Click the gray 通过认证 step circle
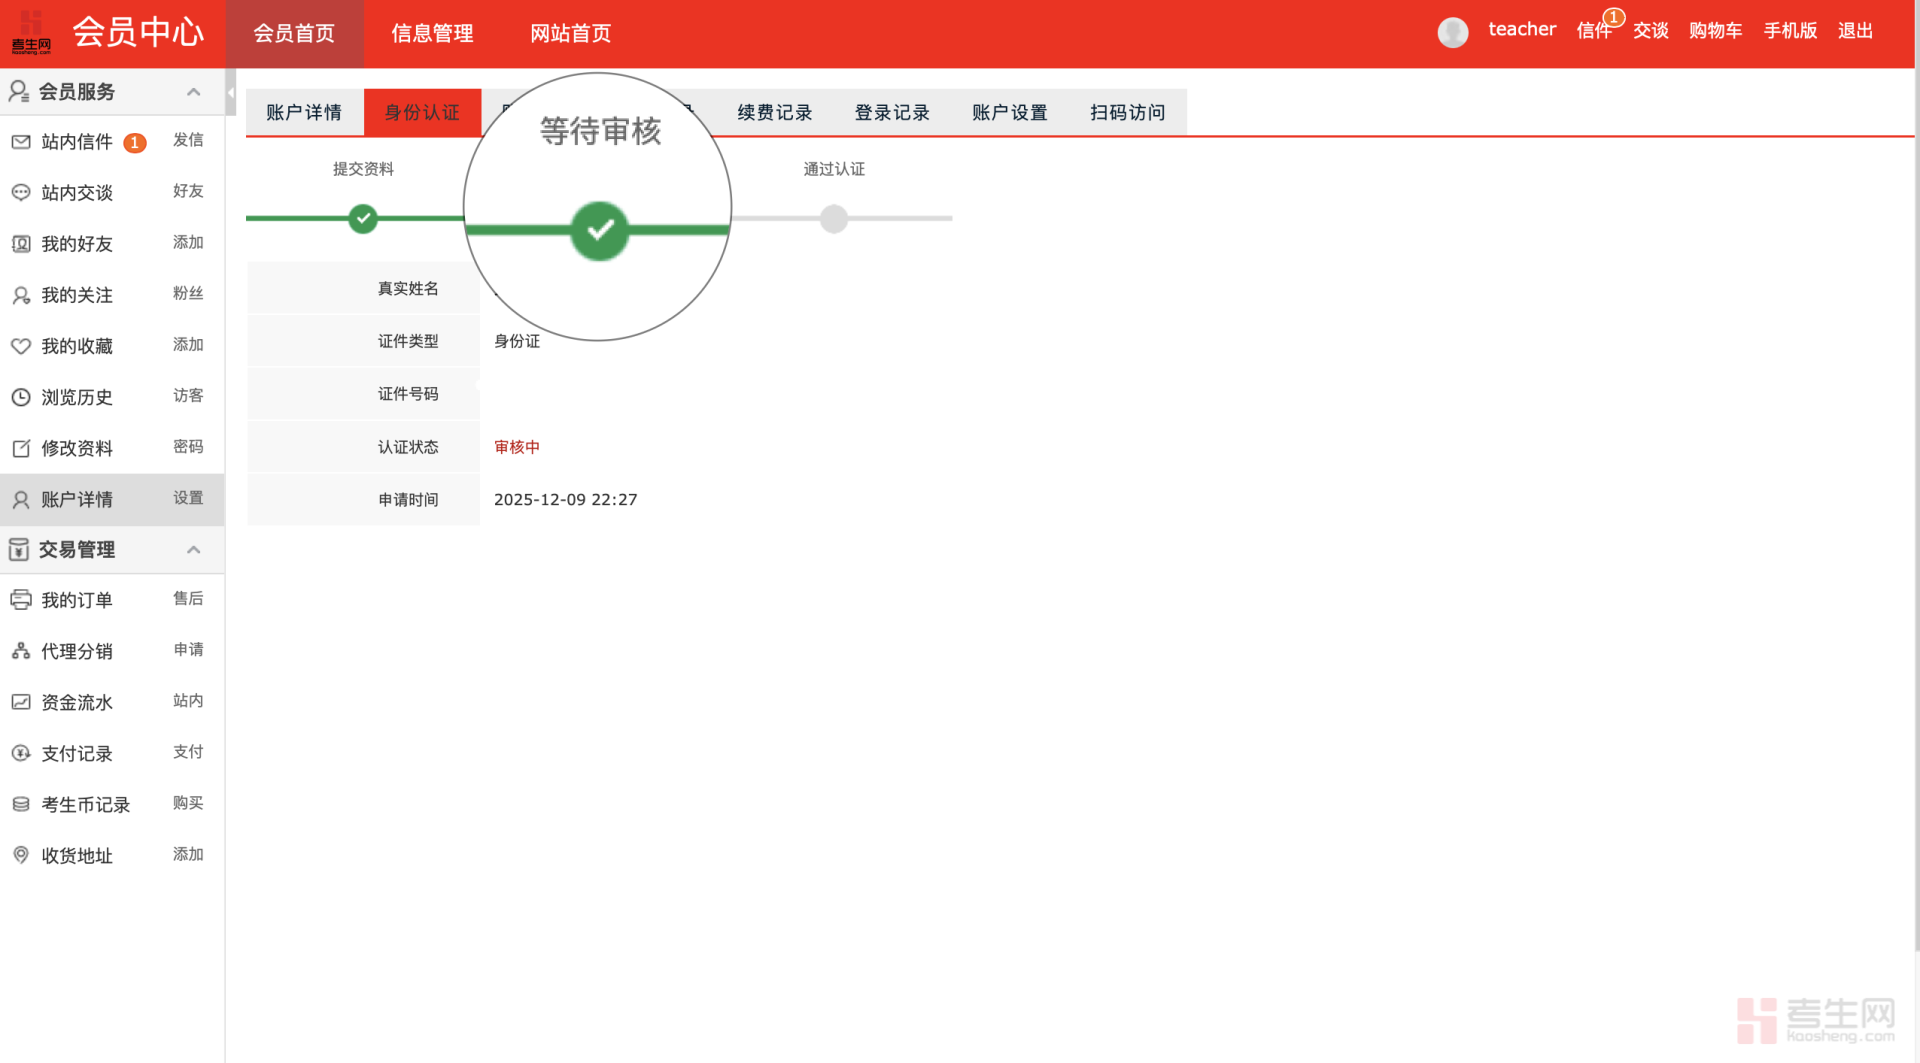1920x1063 pixels. pyautogui.click(x=833, y=218)
